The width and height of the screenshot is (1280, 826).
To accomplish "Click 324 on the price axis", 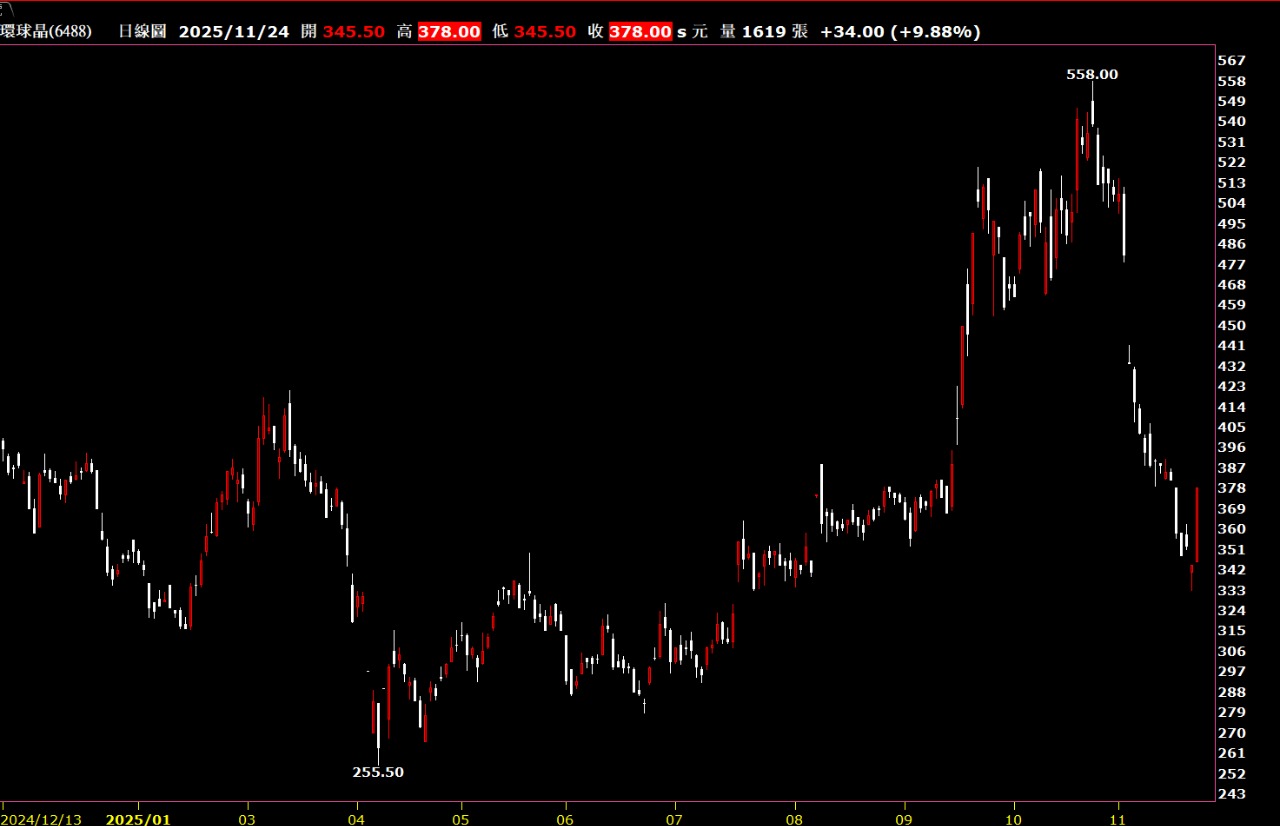I will (1232, 610).
